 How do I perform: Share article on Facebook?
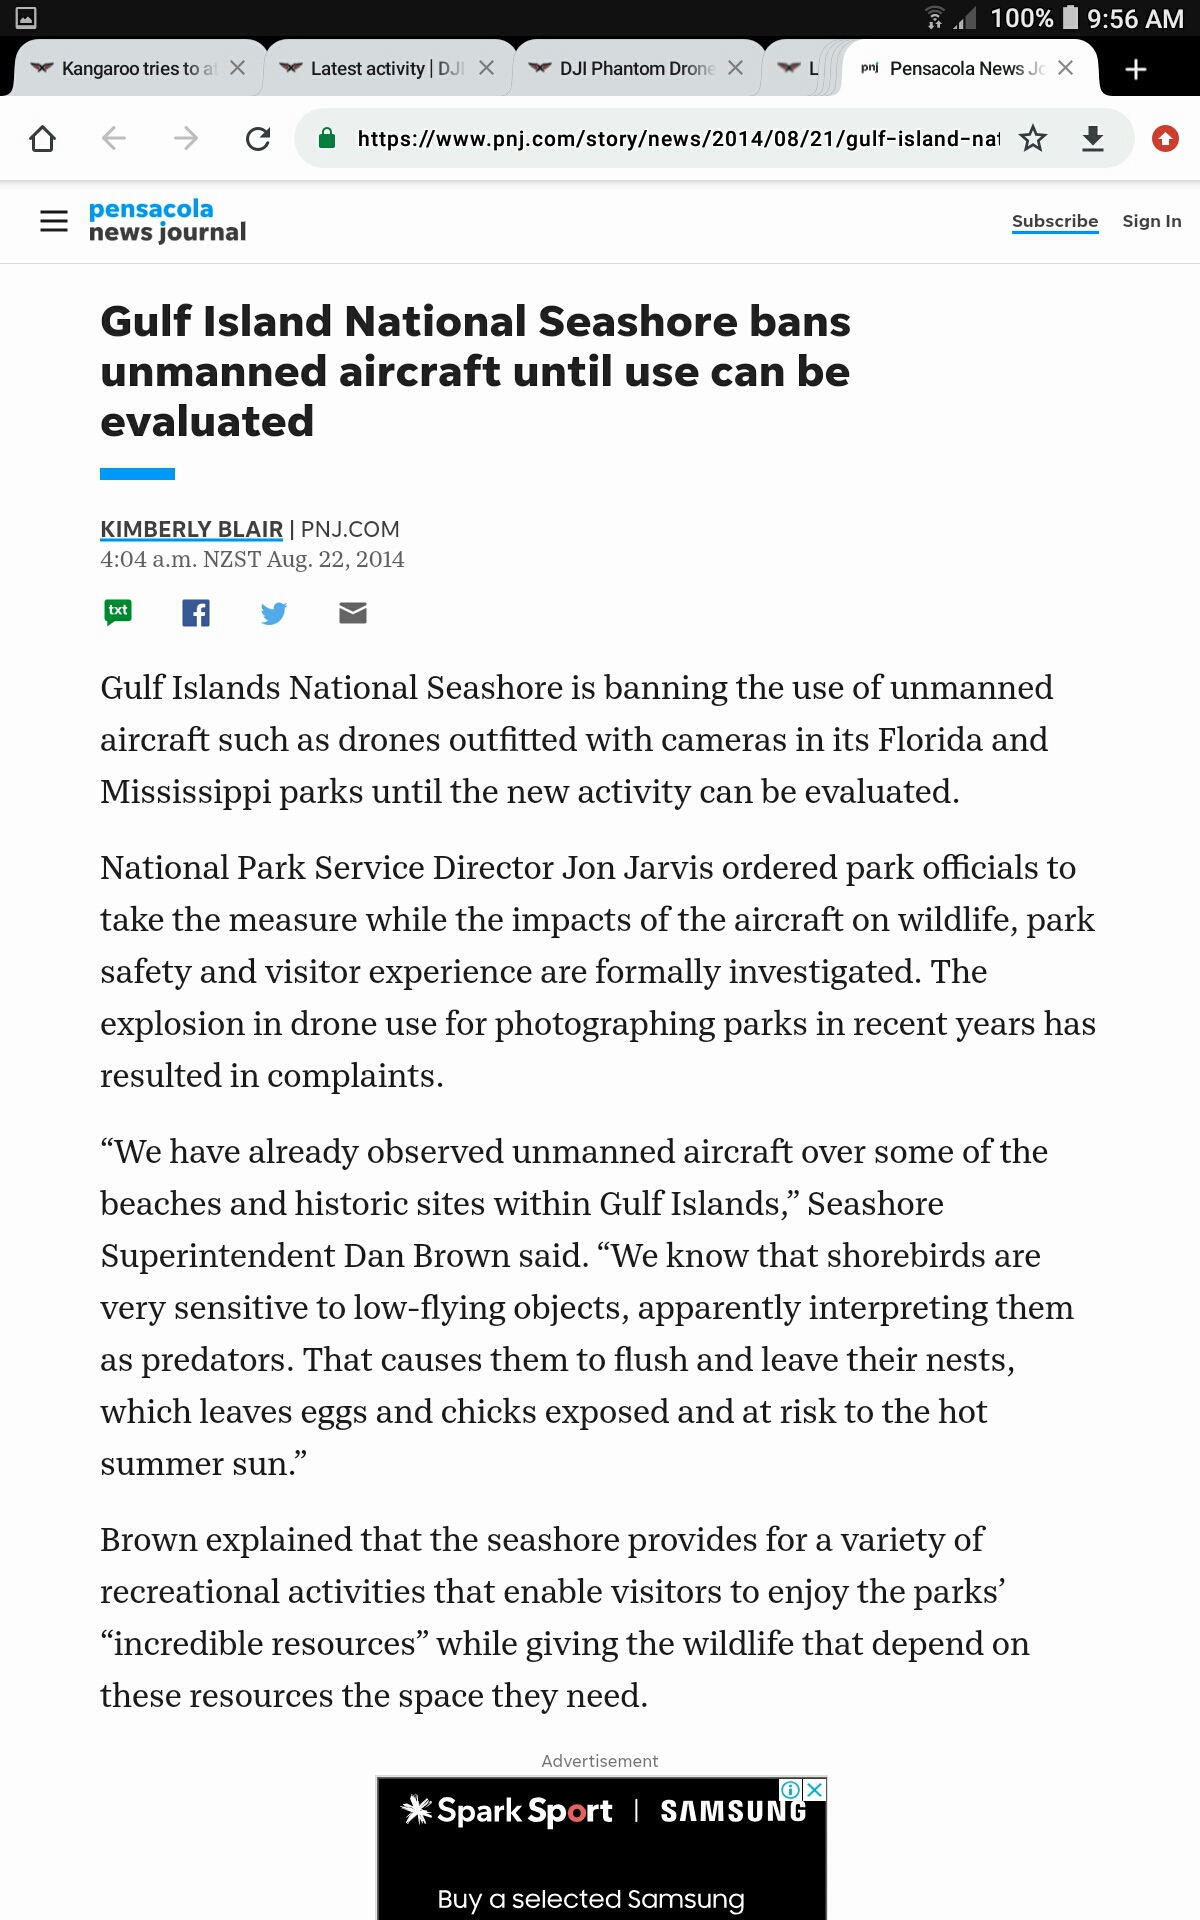196,613
